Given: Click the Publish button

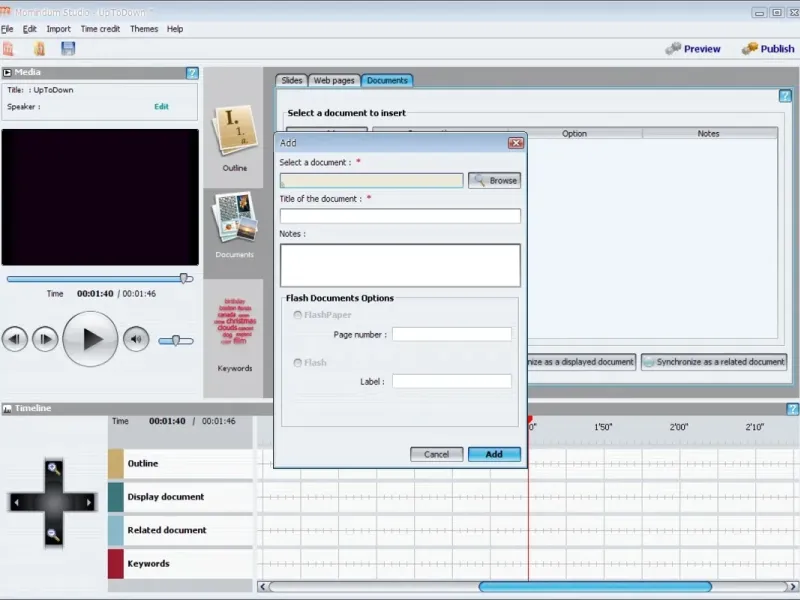Looking at the screenshot, I should pos(768,49).
